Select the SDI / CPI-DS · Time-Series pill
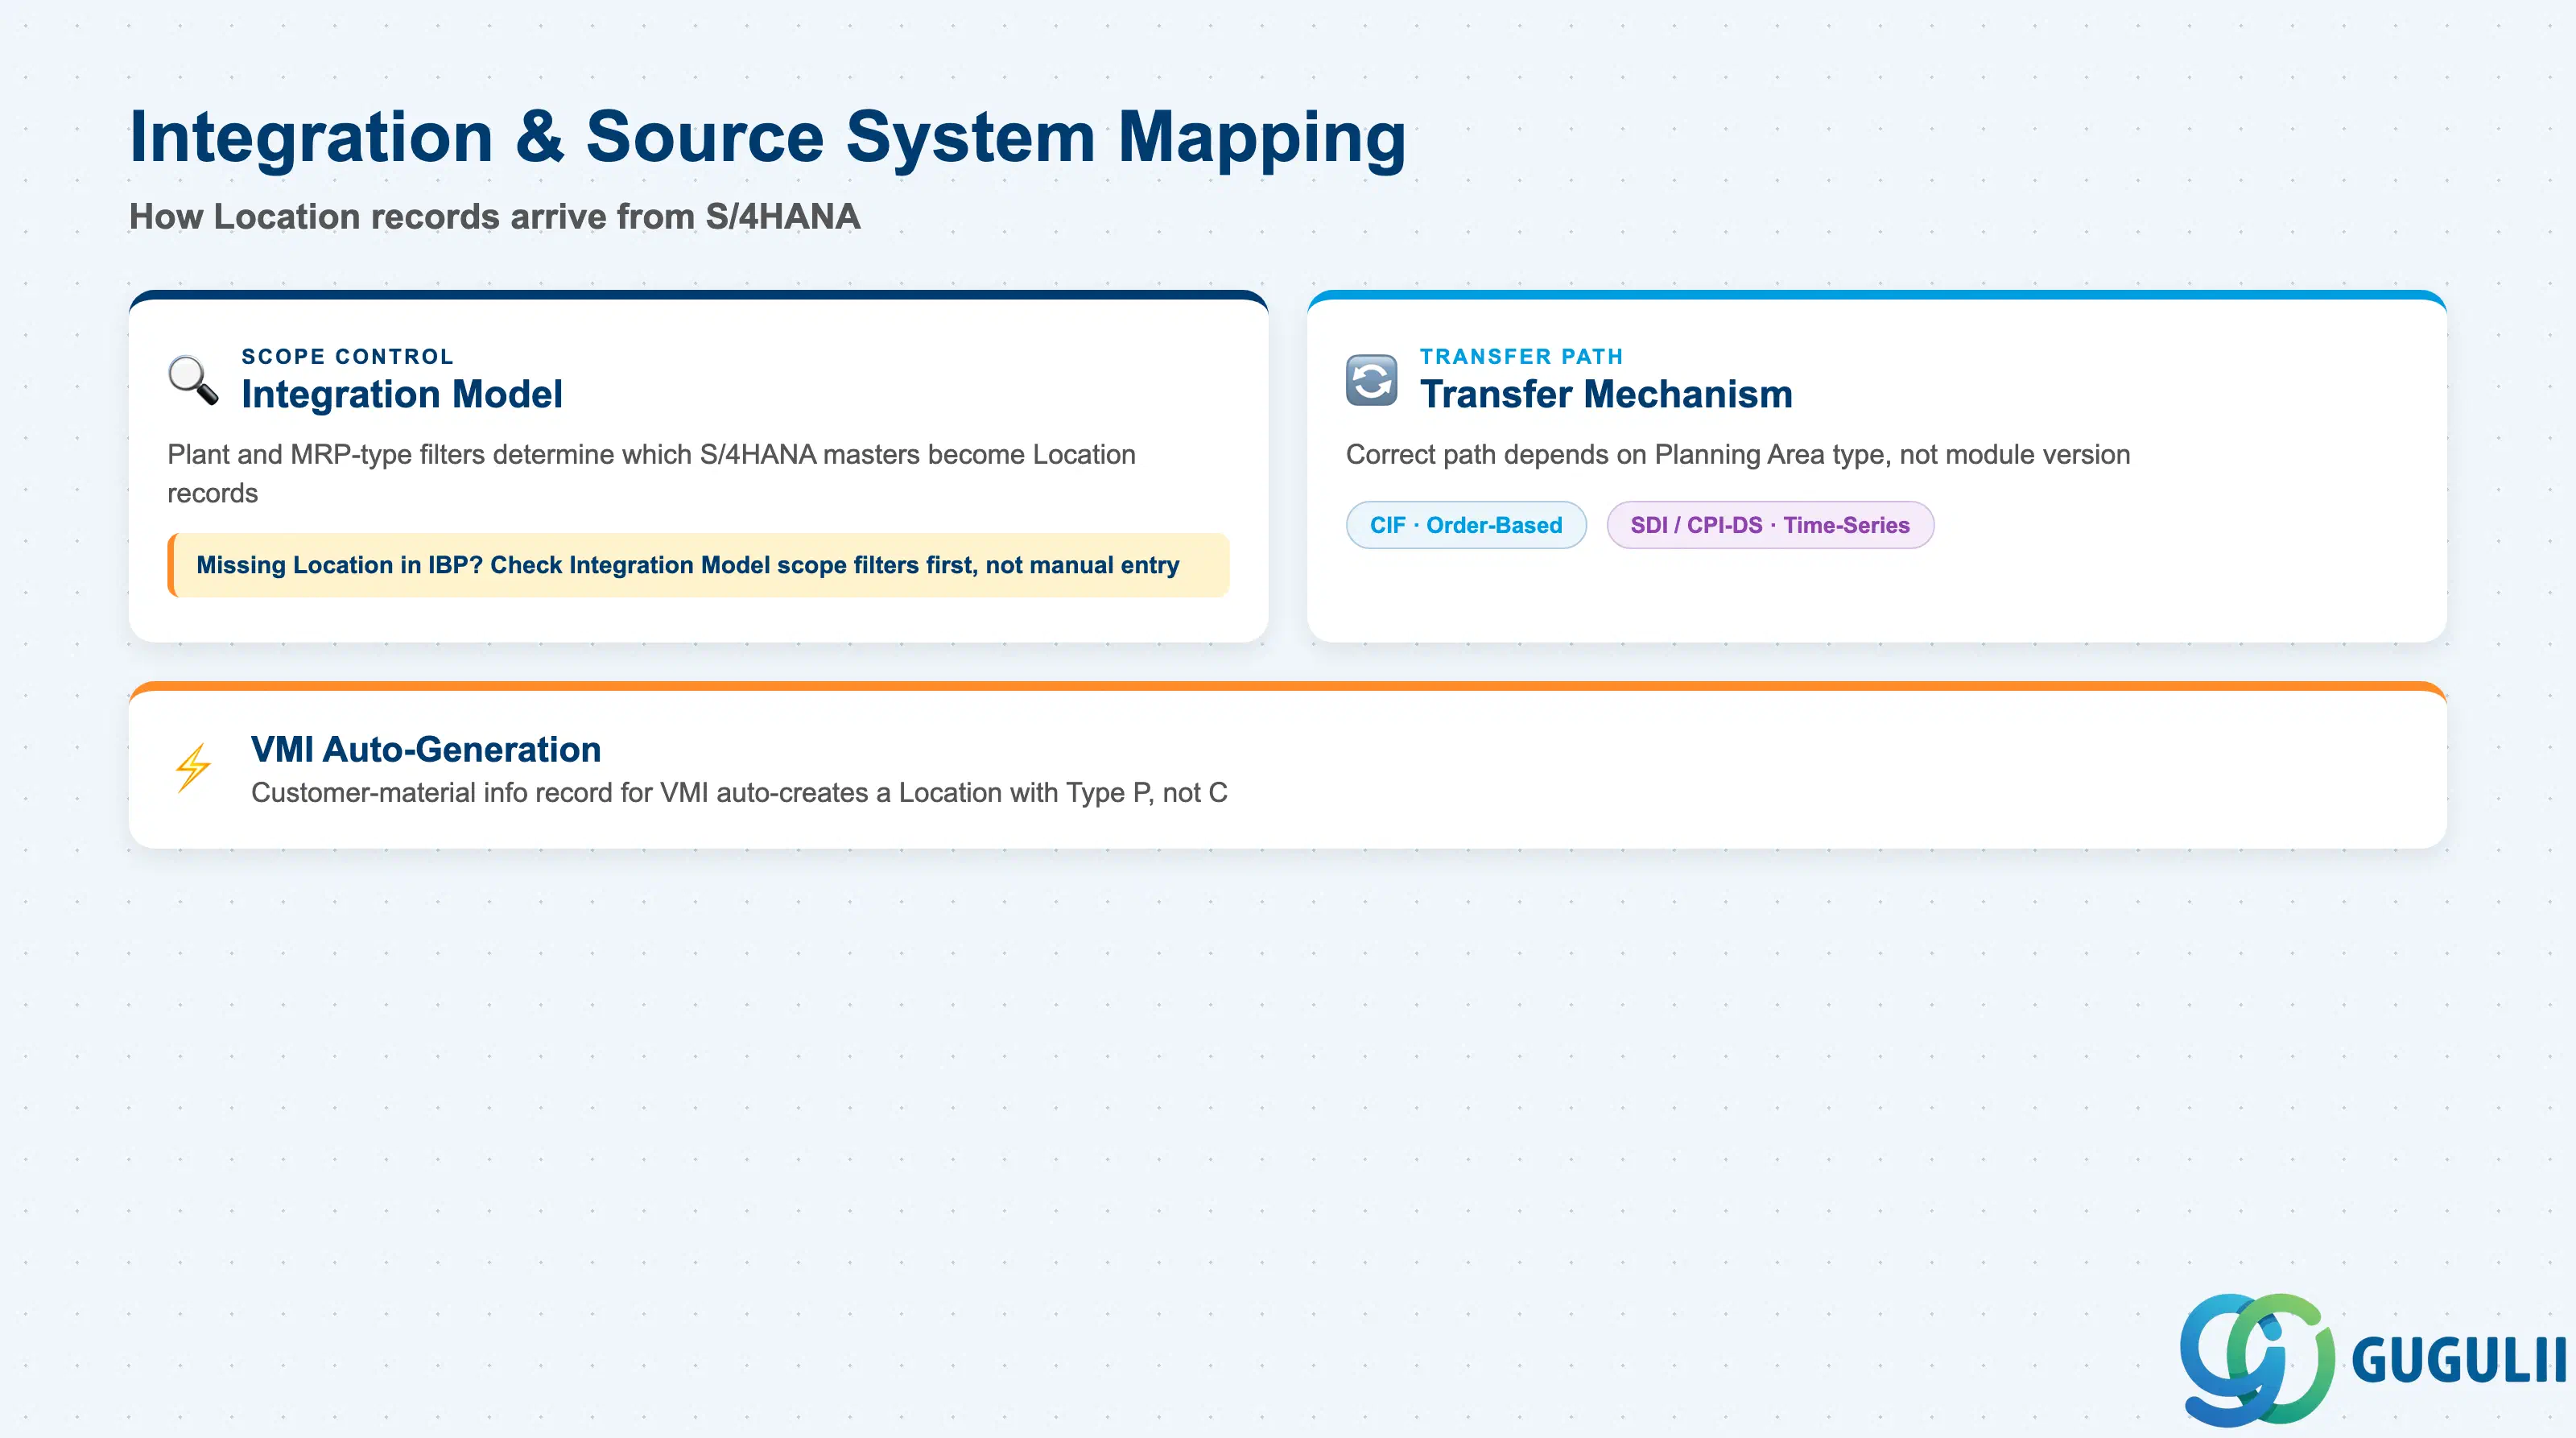The width and height of the screenshot is (2576, 1438). 1770,525
